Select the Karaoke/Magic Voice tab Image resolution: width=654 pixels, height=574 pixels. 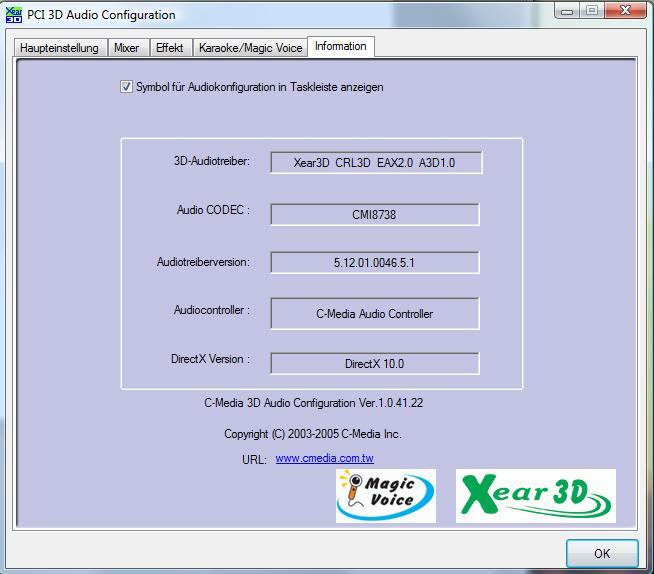[250, 48]
